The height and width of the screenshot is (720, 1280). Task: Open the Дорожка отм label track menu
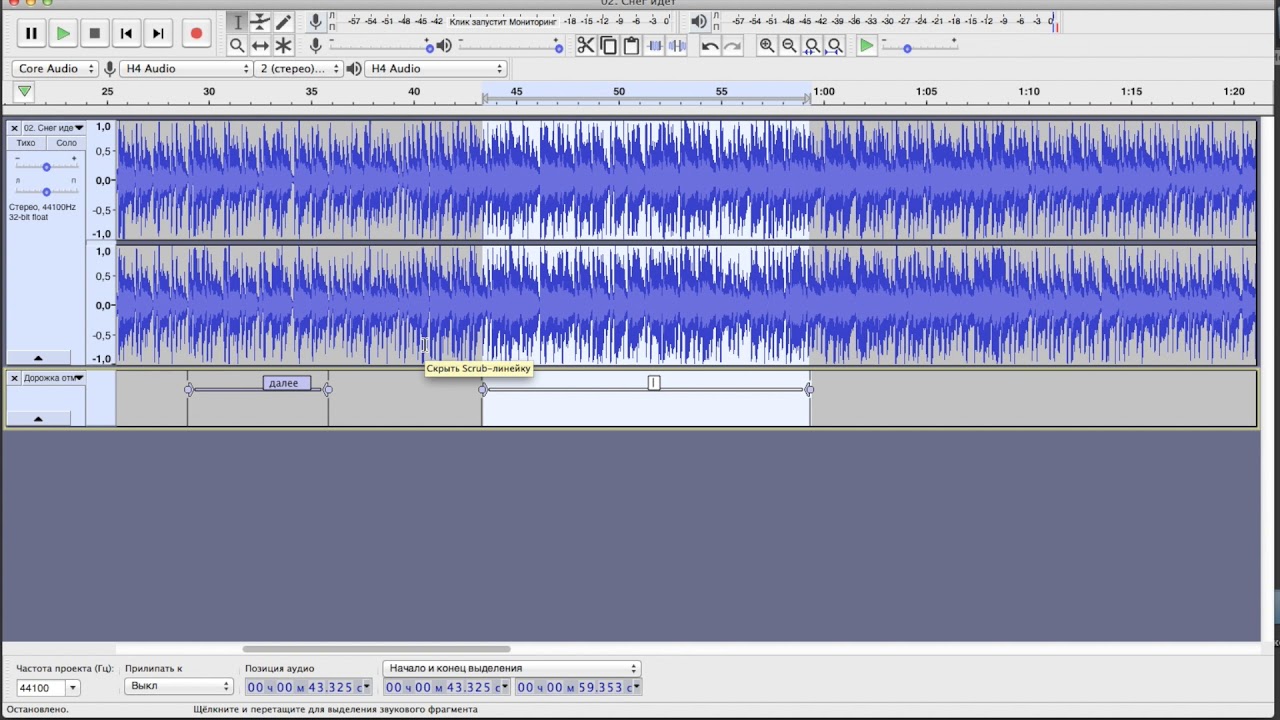(x=54, y=378)
